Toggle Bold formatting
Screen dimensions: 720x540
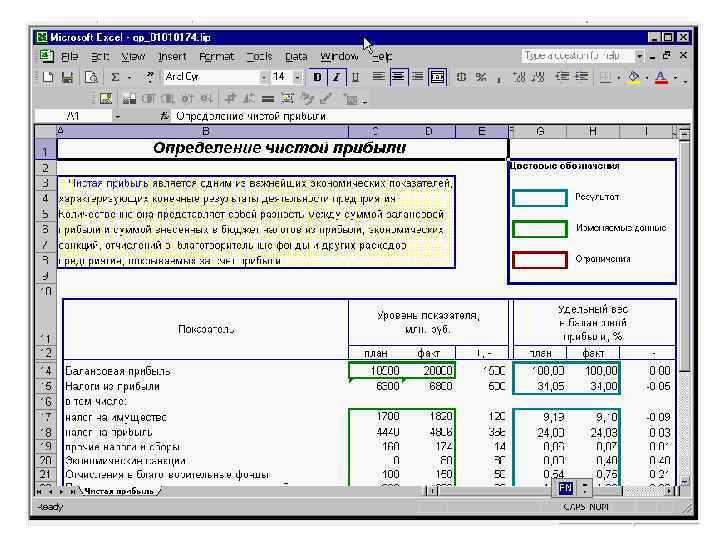[x=317, y=77]
